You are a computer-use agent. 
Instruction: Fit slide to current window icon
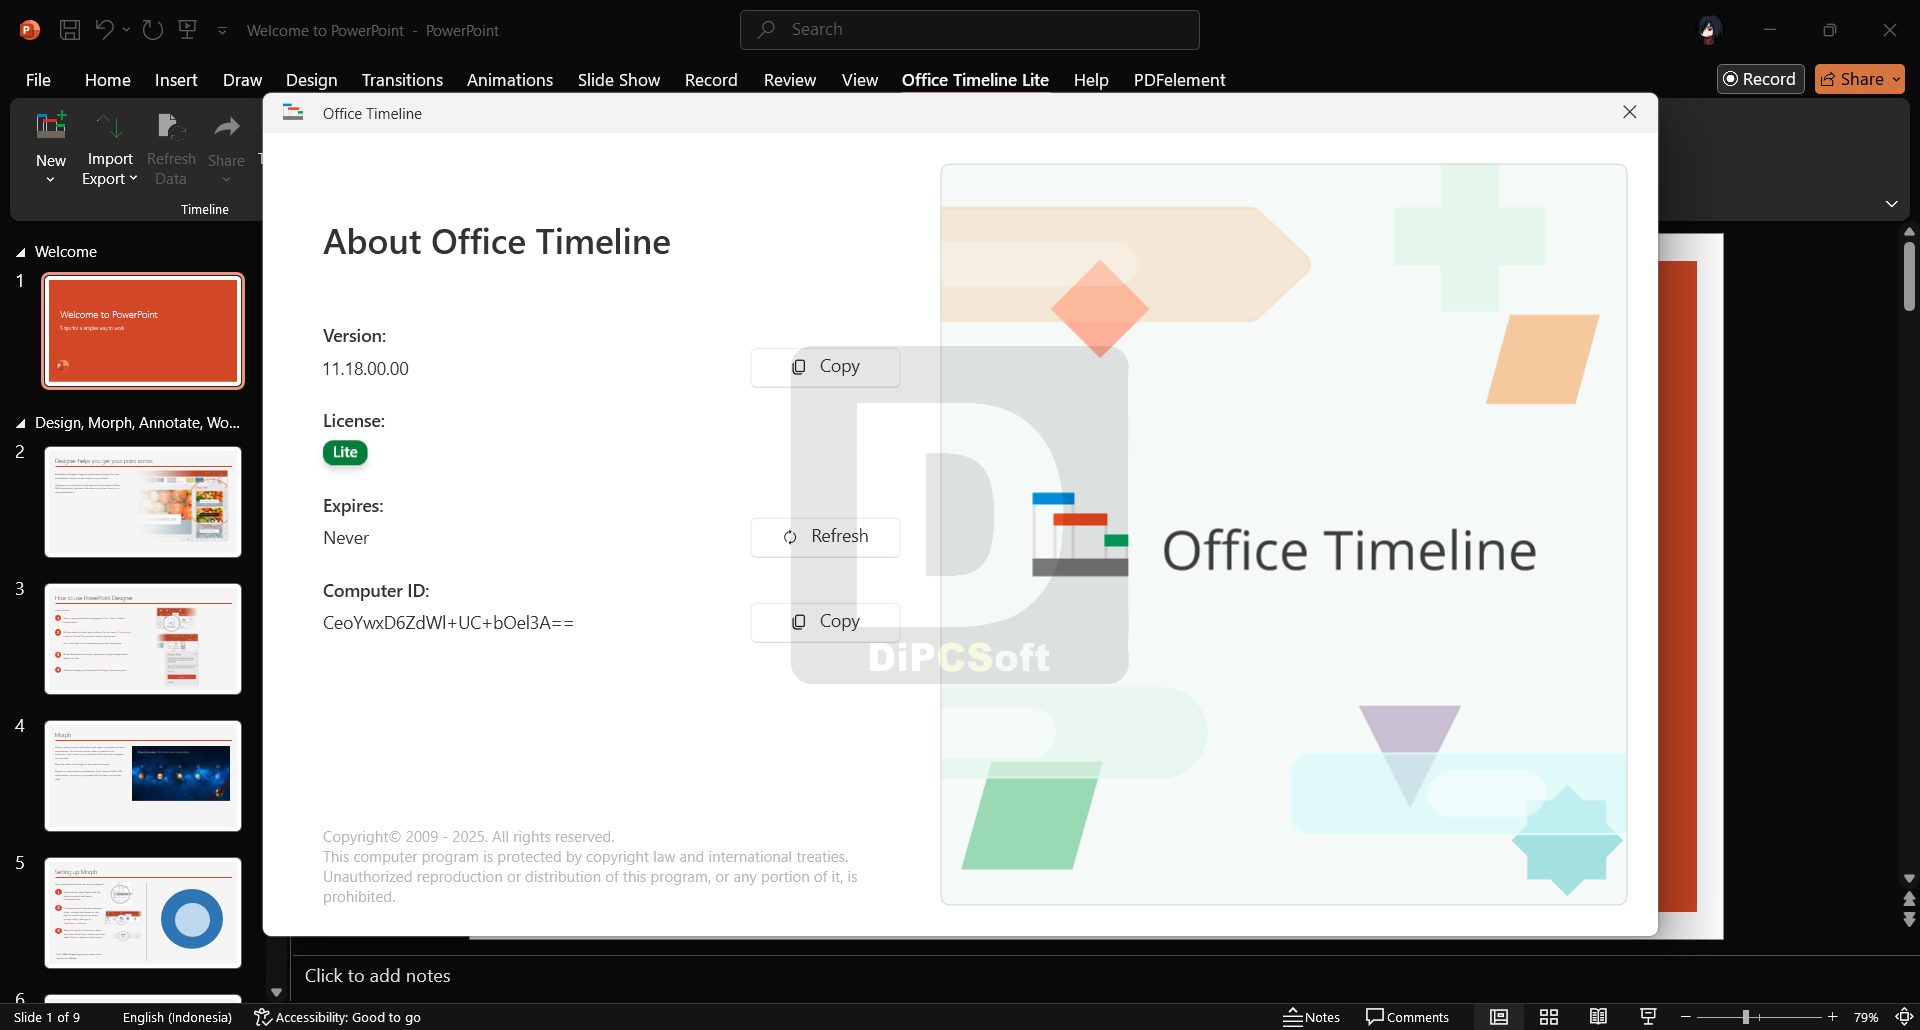click(1904, 1017)
